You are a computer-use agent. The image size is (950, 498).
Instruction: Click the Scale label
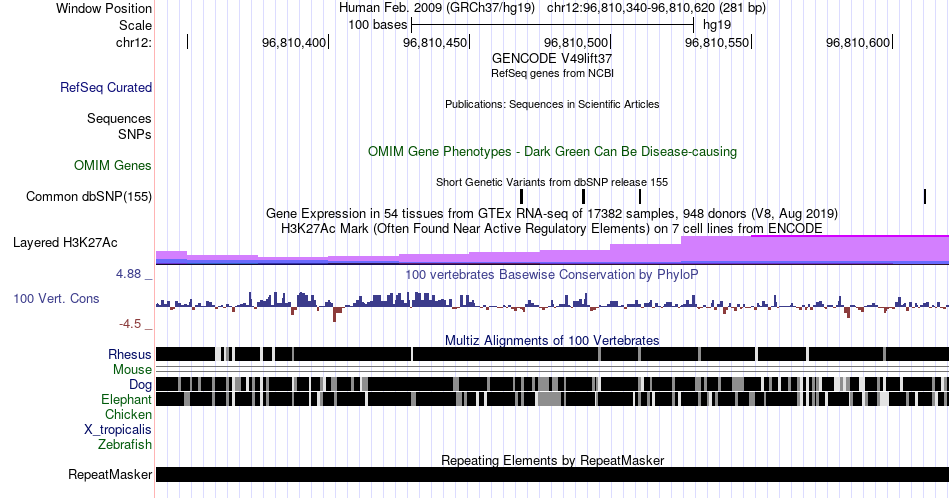point(136,25)
